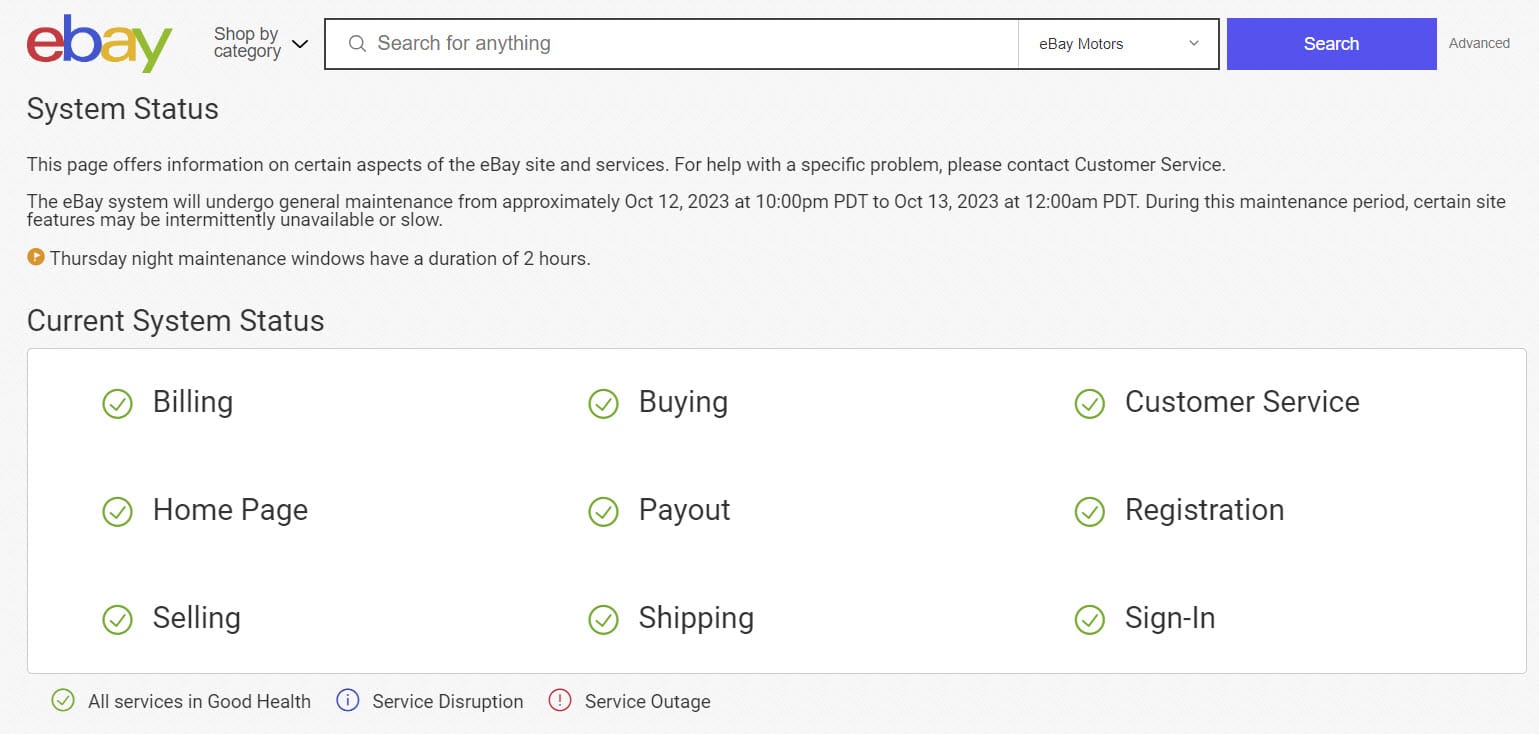Click the red Service Outage icon

click(560, 701)
